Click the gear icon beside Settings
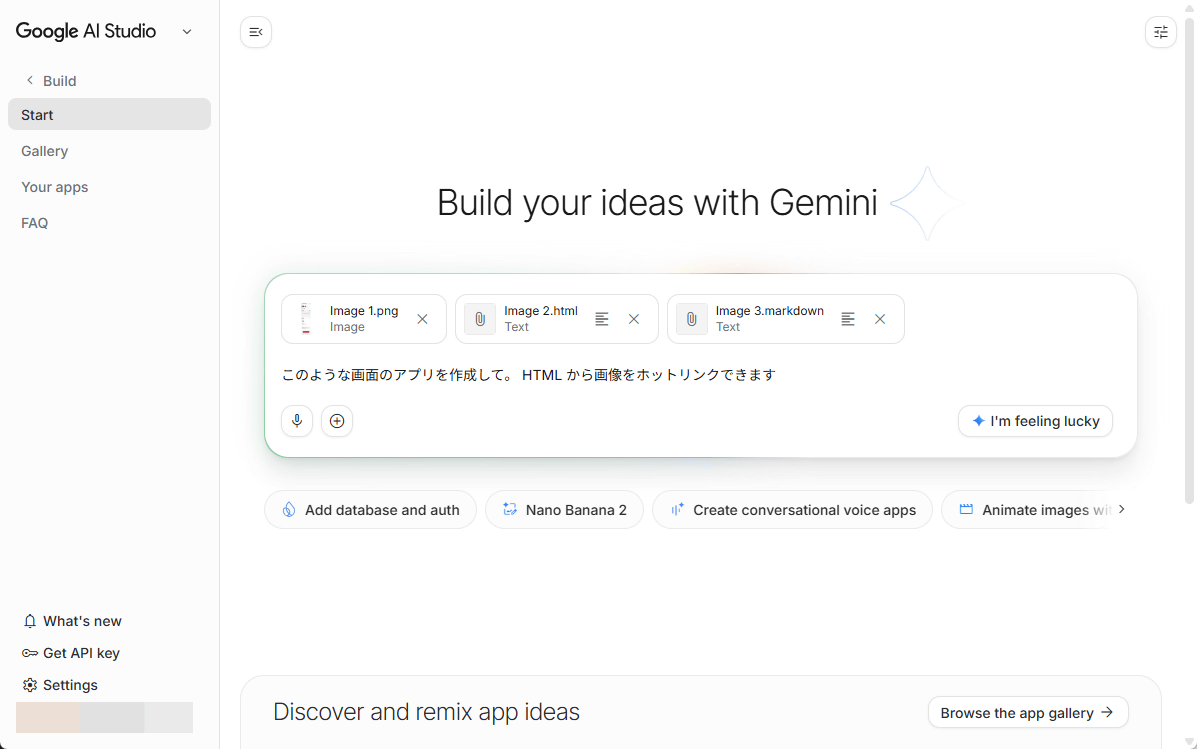 coord(30,685)
